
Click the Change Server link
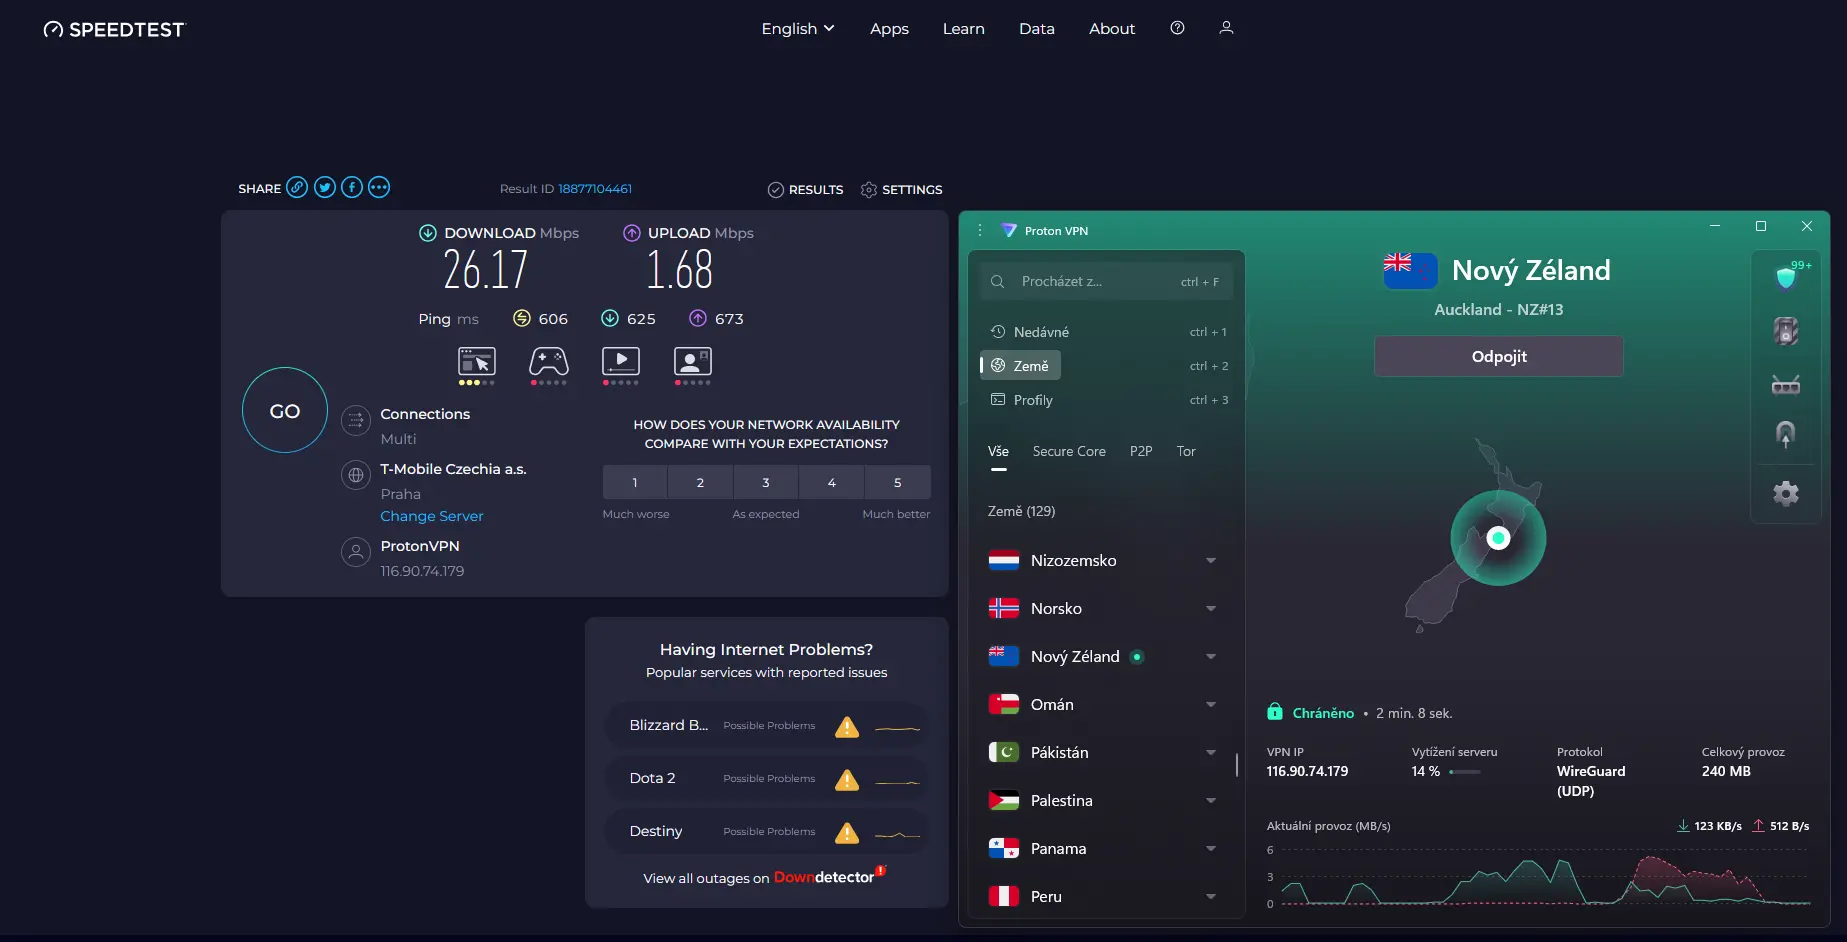pyautogui.click(x=431, y=516)
